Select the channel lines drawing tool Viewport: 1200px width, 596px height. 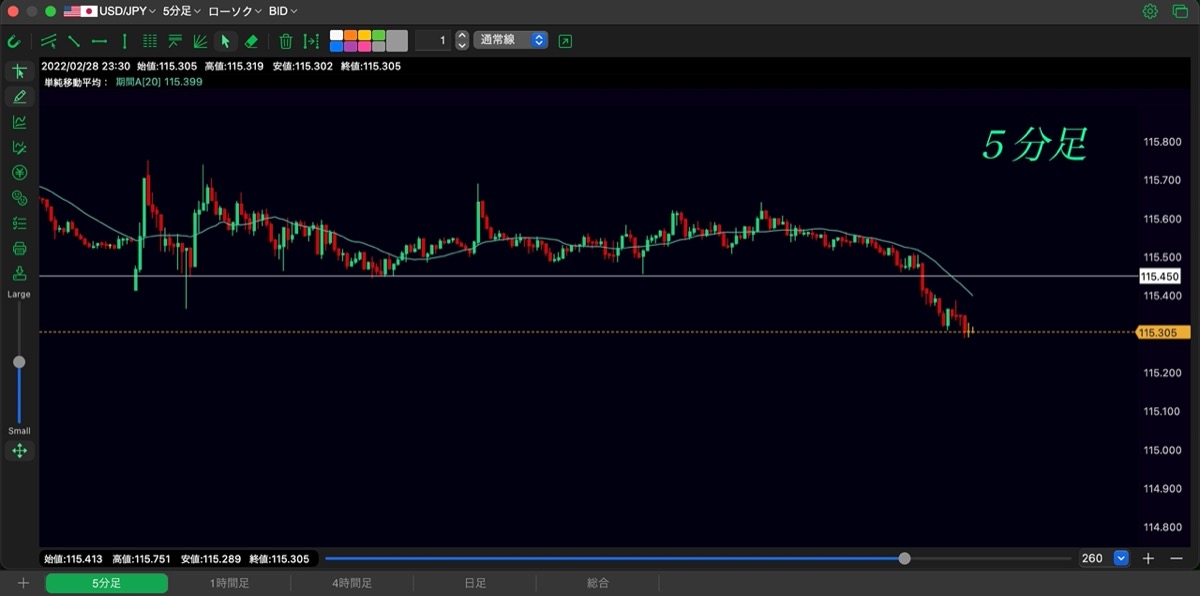tap(49, 41)
